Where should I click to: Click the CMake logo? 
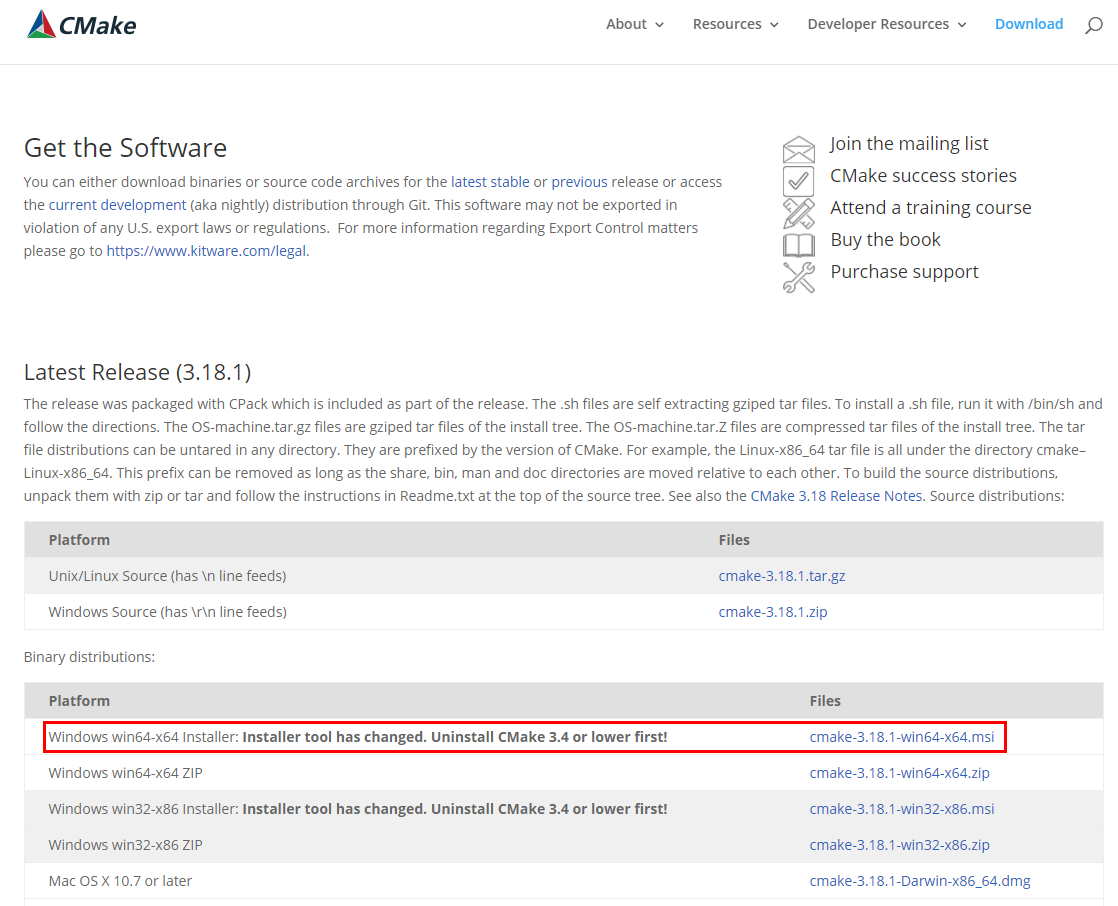coord(81,24)
